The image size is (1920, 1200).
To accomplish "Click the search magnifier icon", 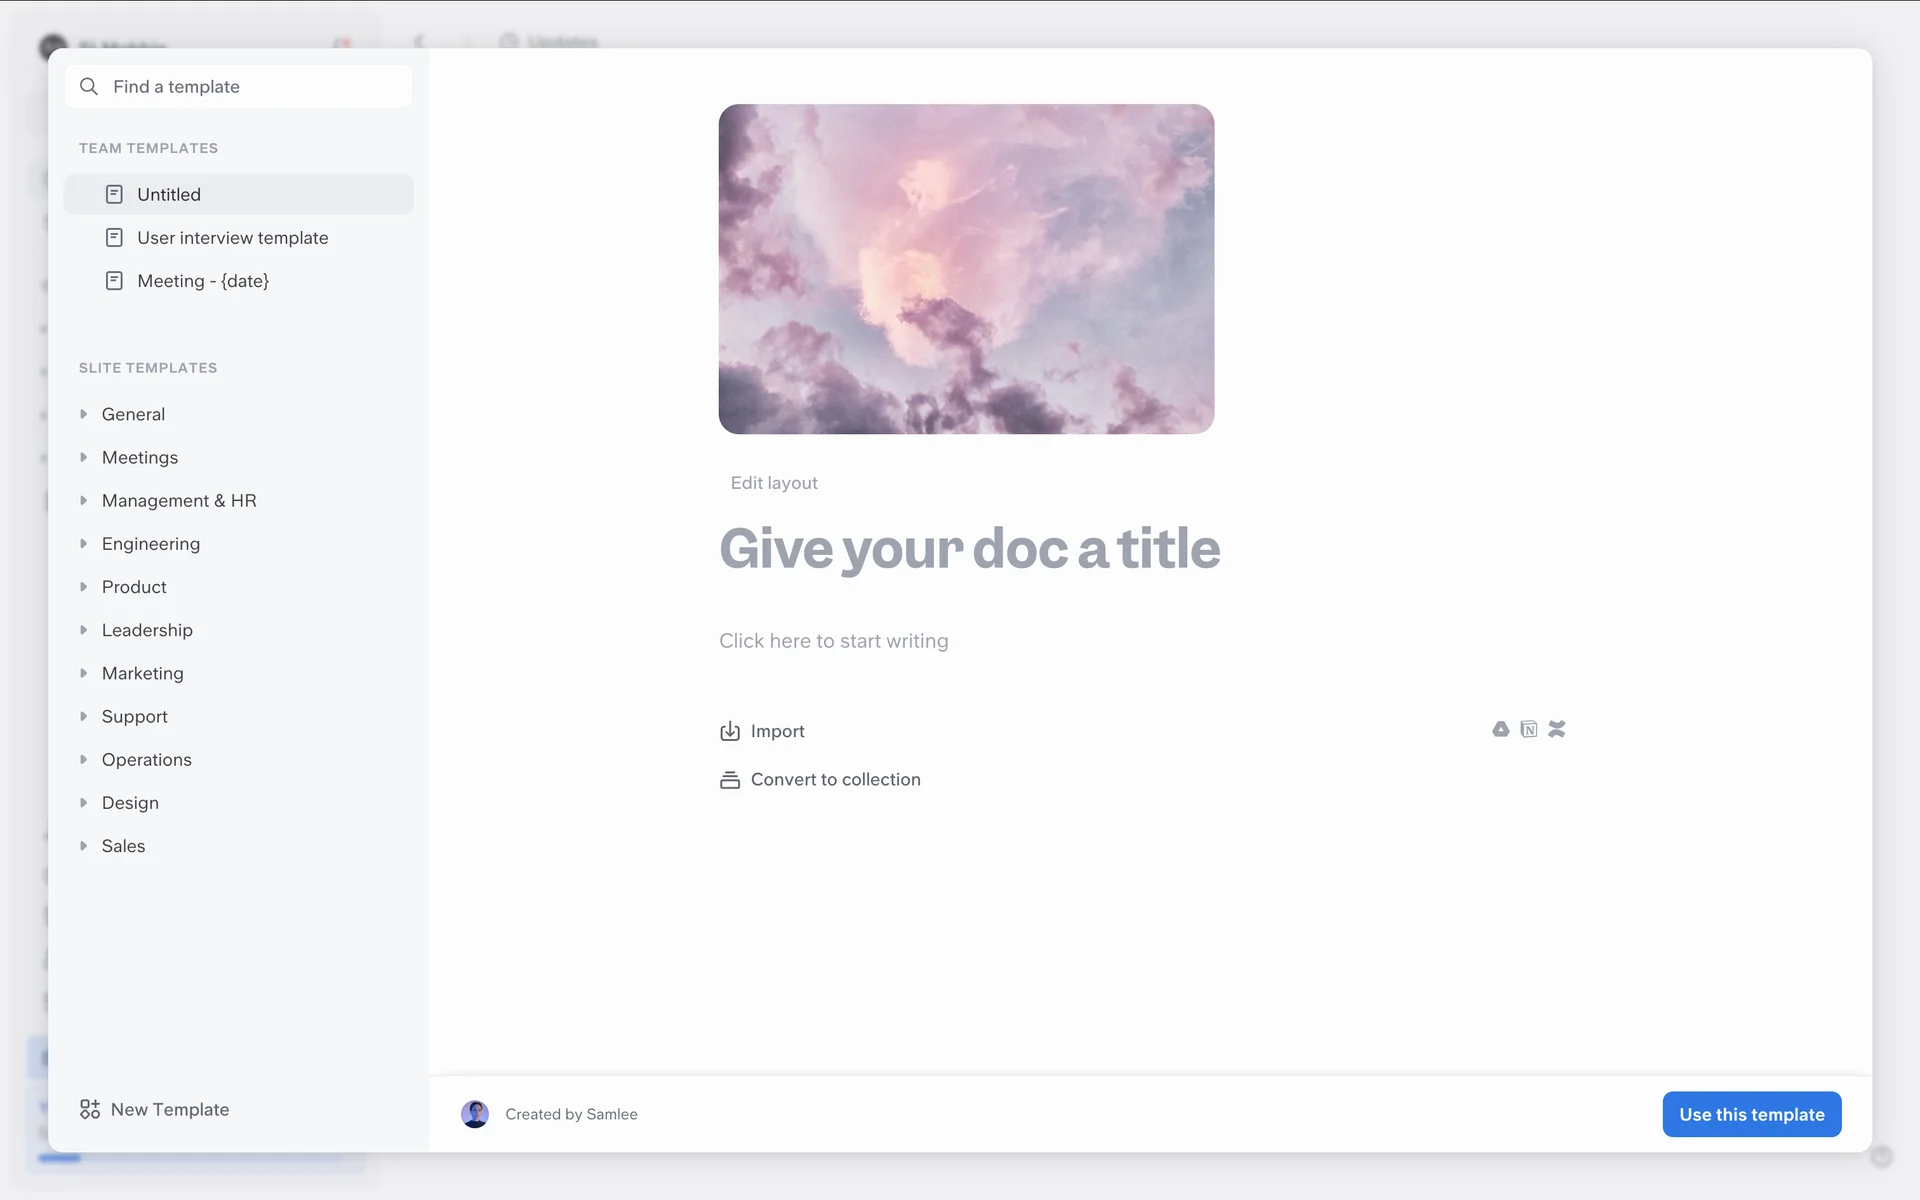I will 89,87.
